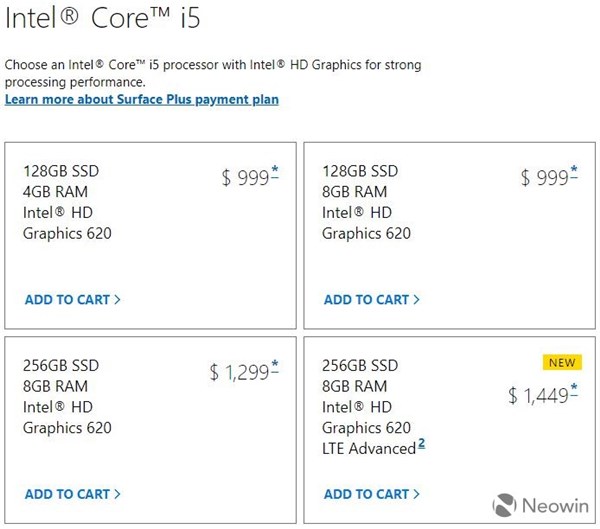The image size is (600, 529).
Task: Click the $1,299 price text
Action: point(240,372)
